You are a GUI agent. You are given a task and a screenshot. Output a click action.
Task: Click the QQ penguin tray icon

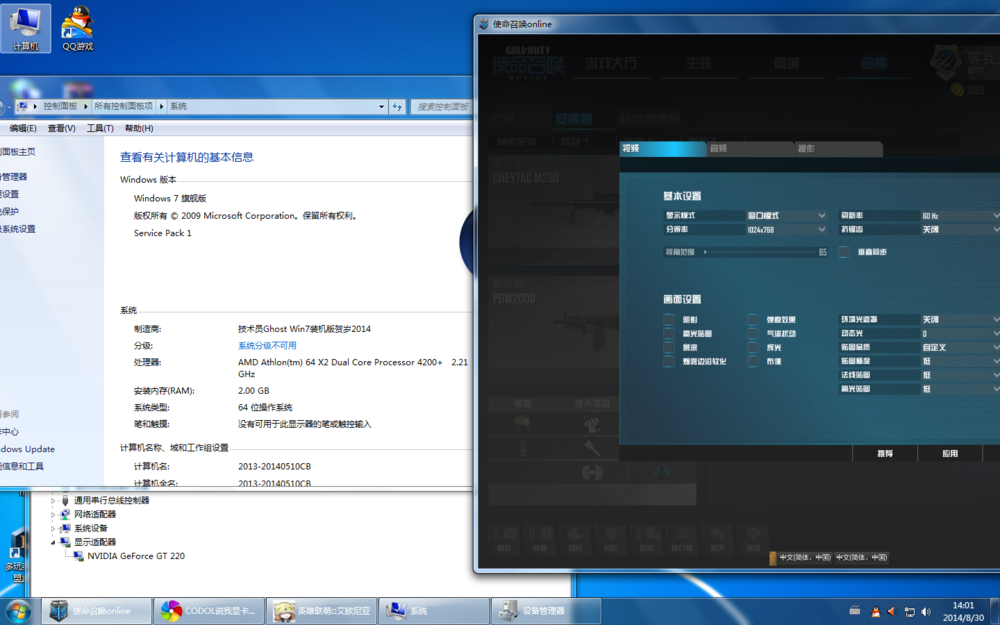pos(876,612)
